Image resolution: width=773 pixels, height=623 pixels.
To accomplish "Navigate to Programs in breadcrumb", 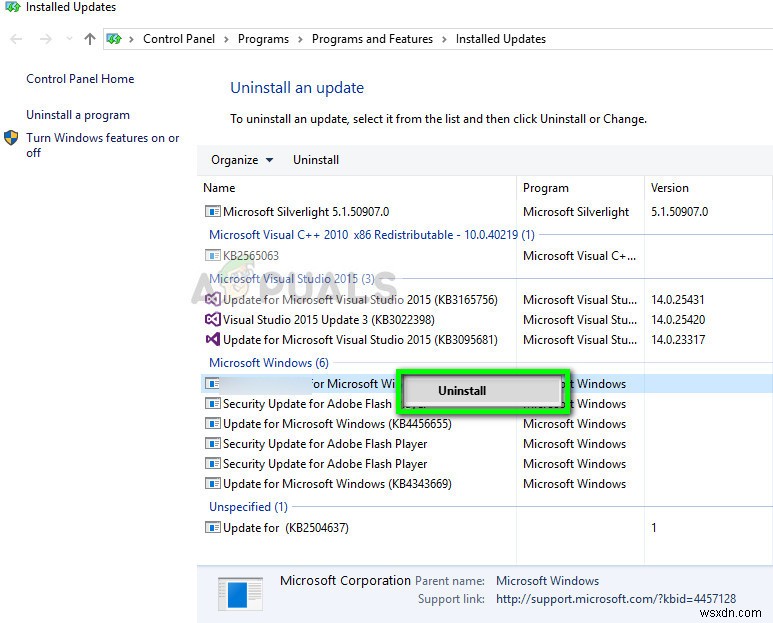I will tap(263, 39).
